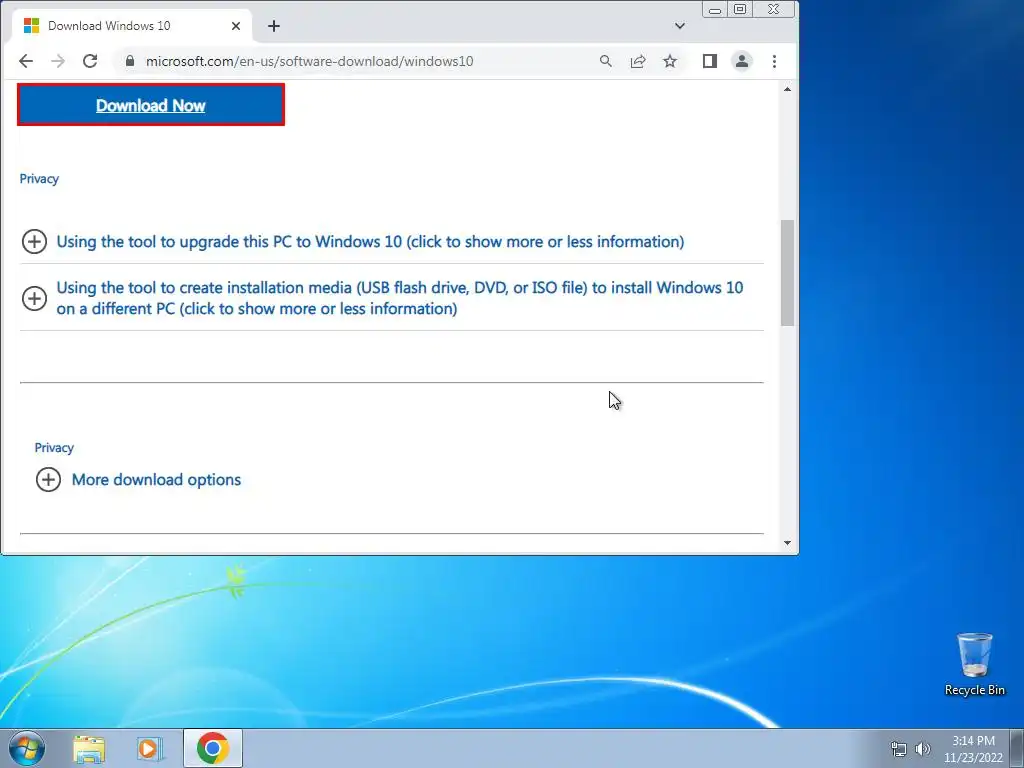Open 'Using the tool to upgrade this PC' link
This screenshot has height=768, width=1024.
pyautogui.click(x=370, y=242)
